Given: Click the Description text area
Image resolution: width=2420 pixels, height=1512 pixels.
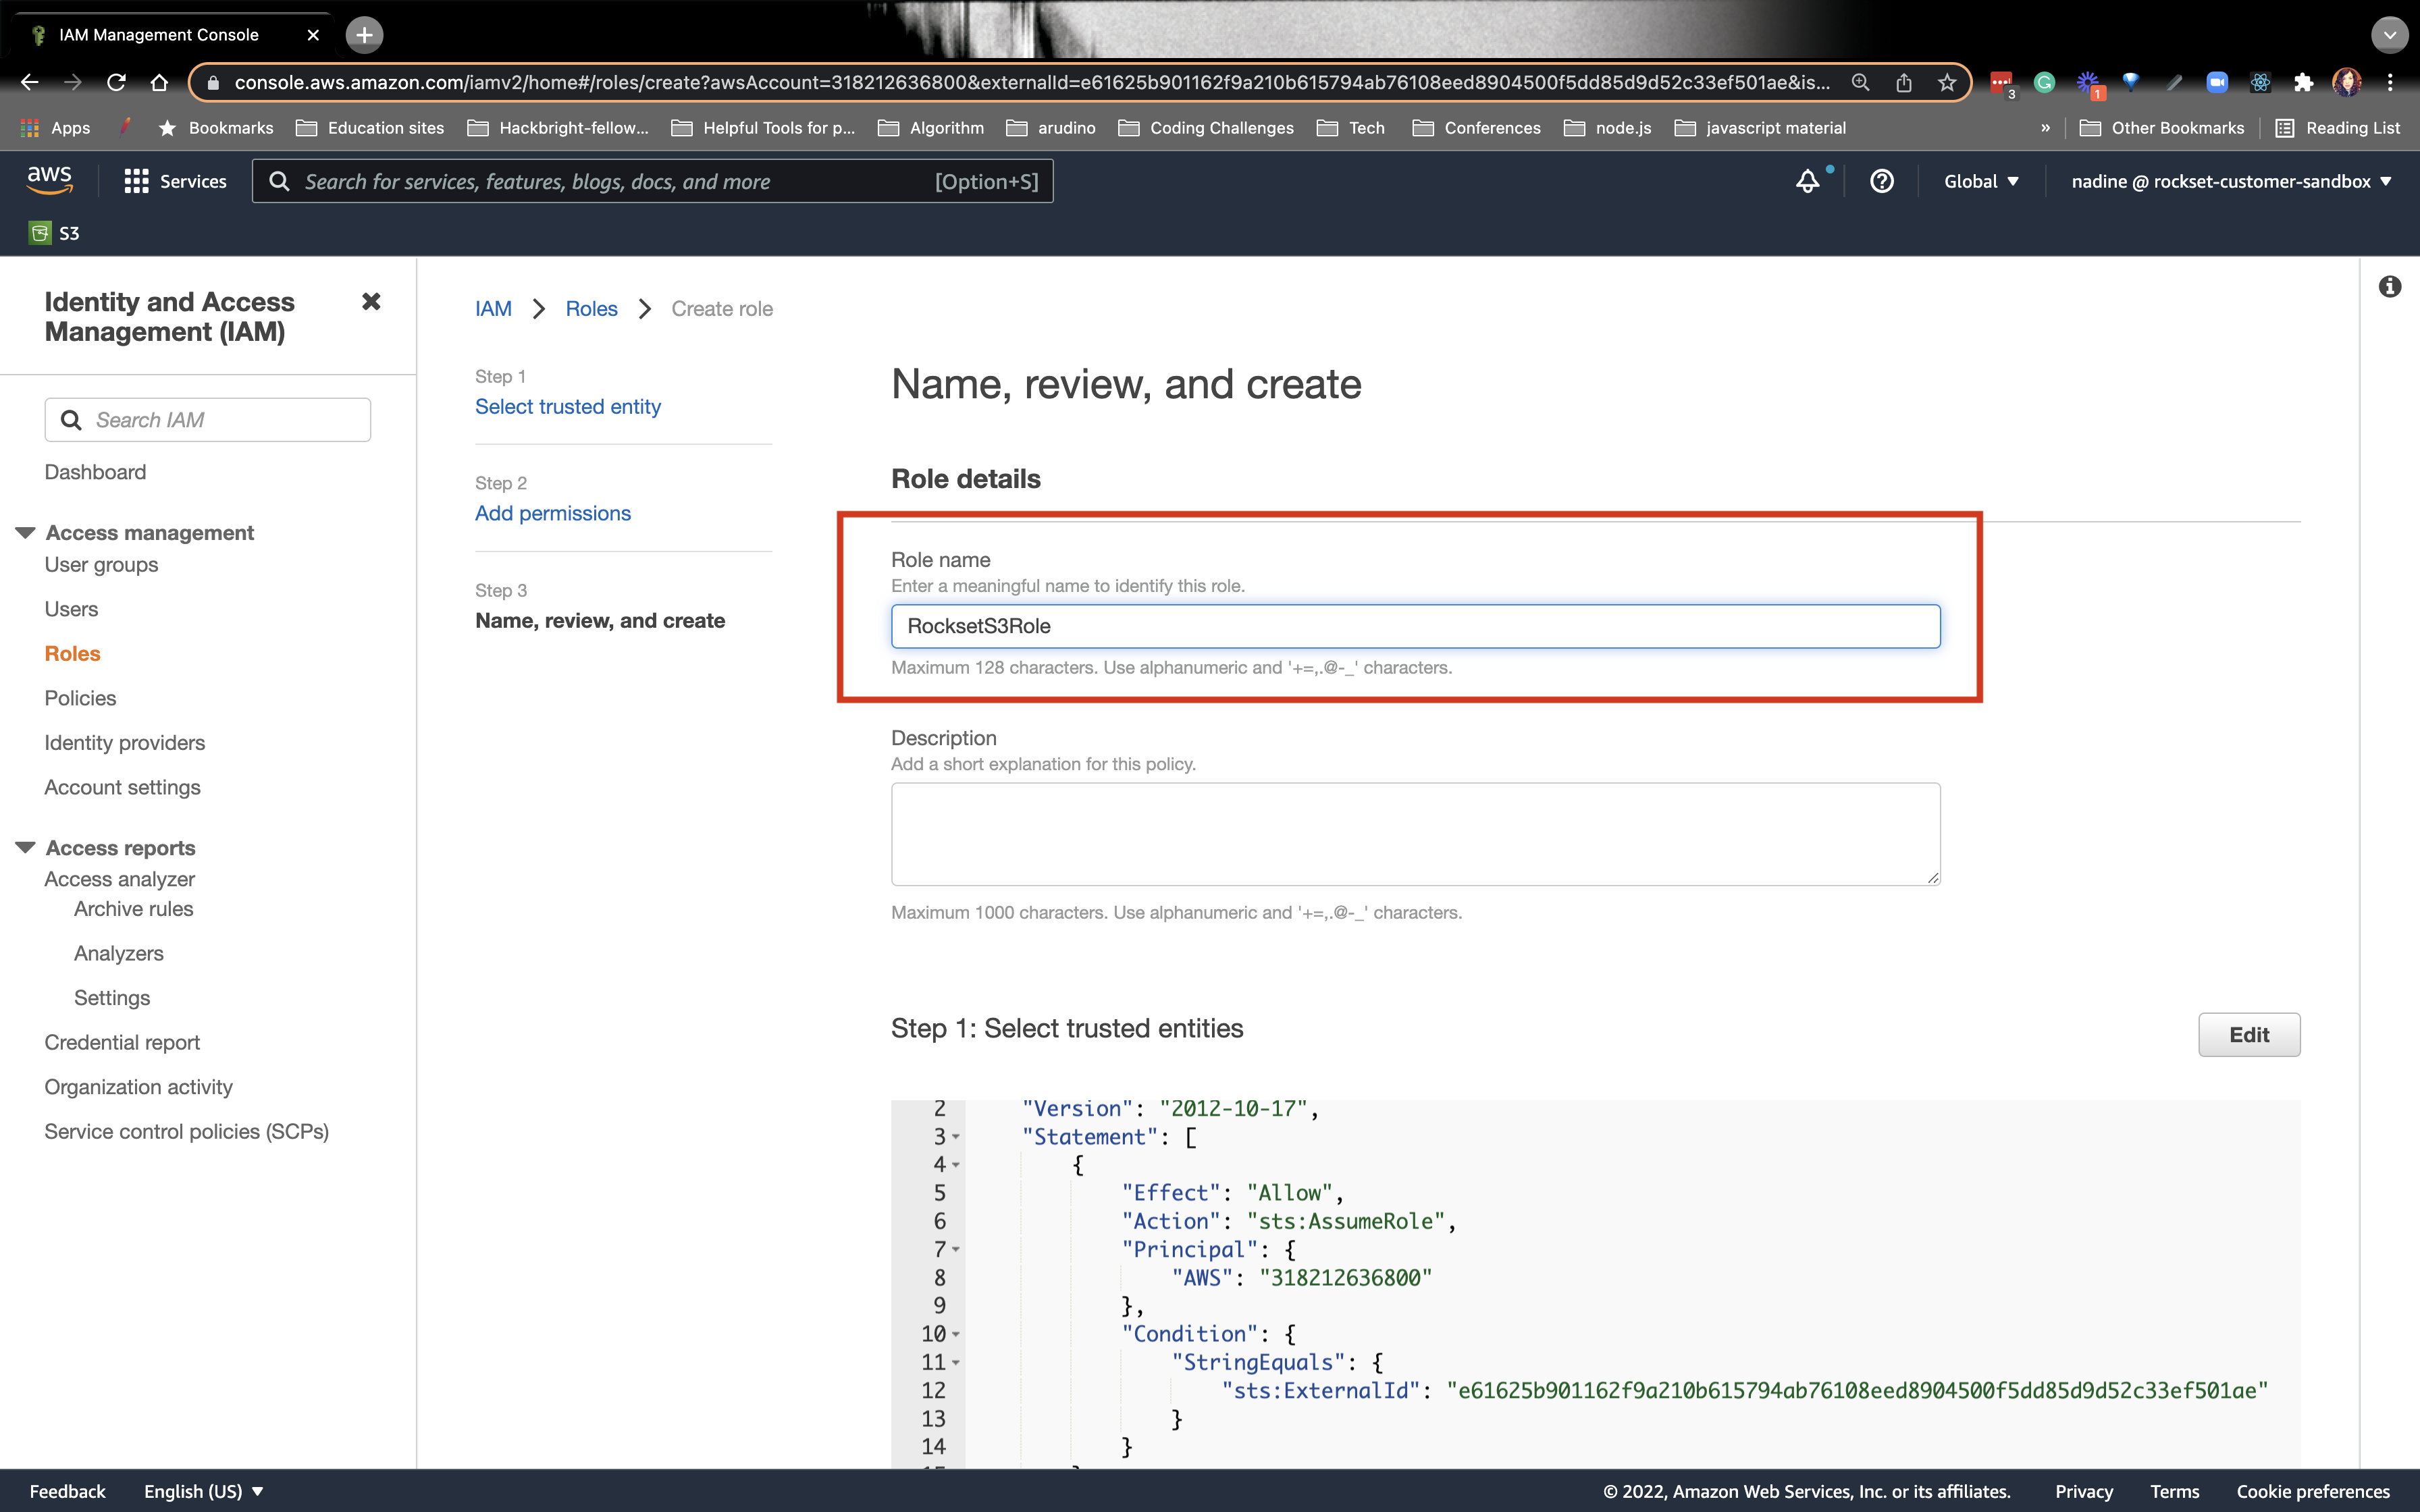Looking at the screenshot, I should tap(1415, 834).
